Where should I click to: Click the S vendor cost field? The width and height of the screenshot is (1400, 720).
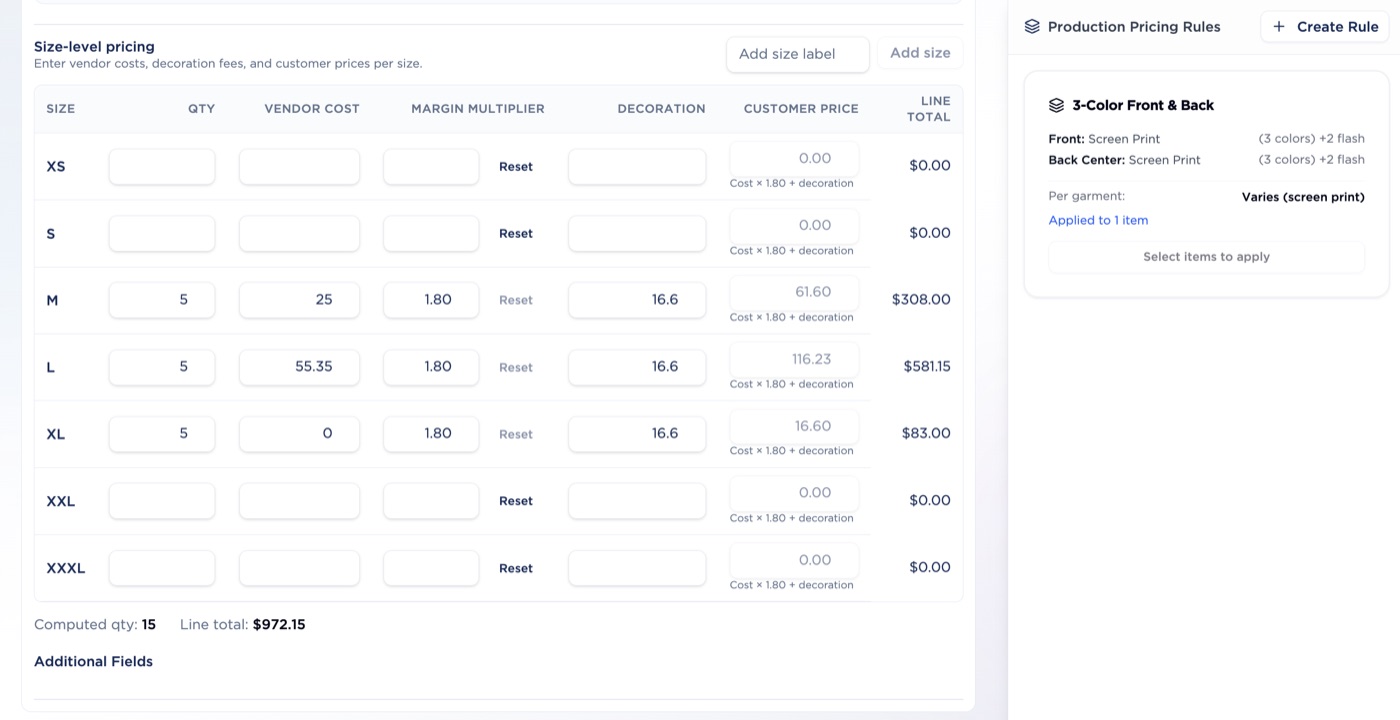(299, 234)
